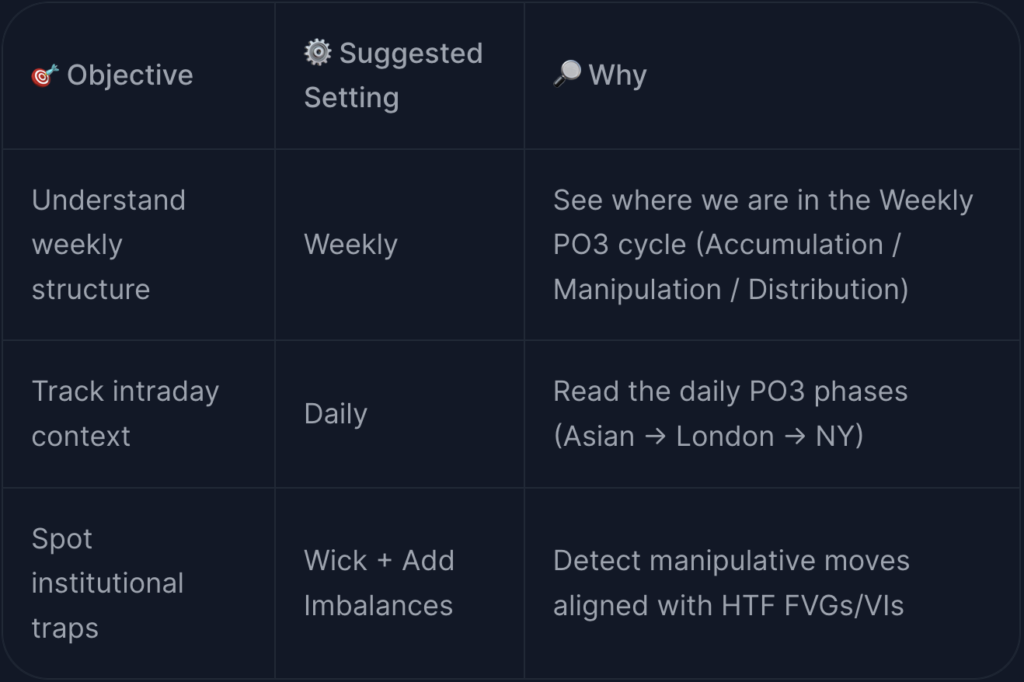Viewport: 1024px width, 682px height.
Task: Select the Suggested Setting column header
Action: [x=393, y=75]
